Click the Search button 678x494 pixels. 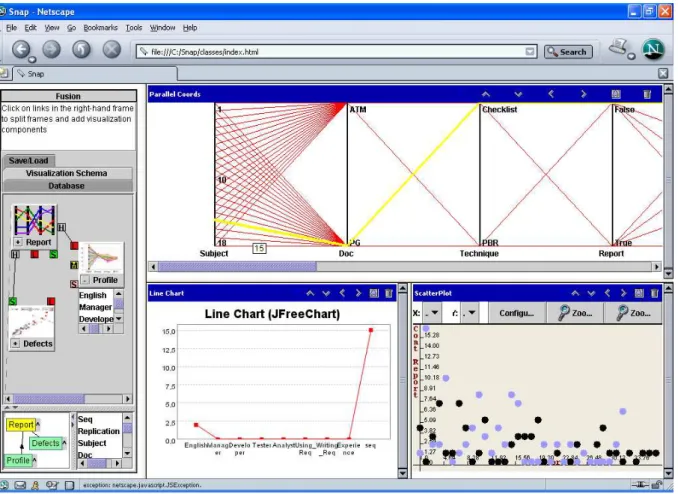point(568,52)
